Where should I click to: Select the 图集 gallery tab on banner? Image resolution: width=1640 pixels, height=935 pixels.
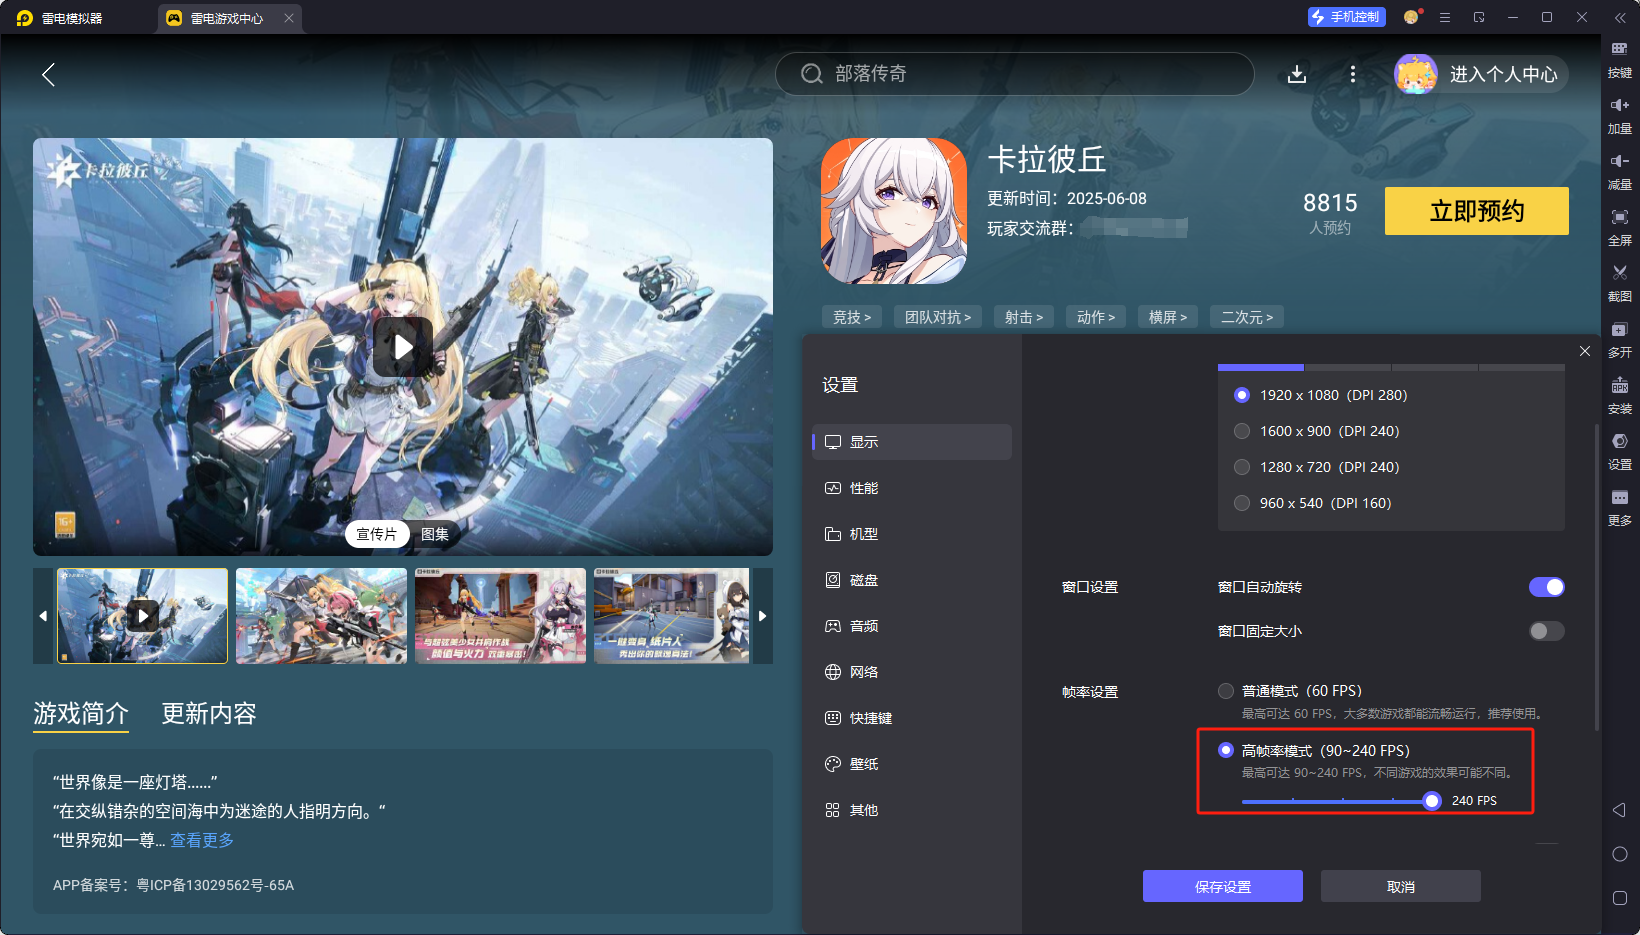click(435, 534)
